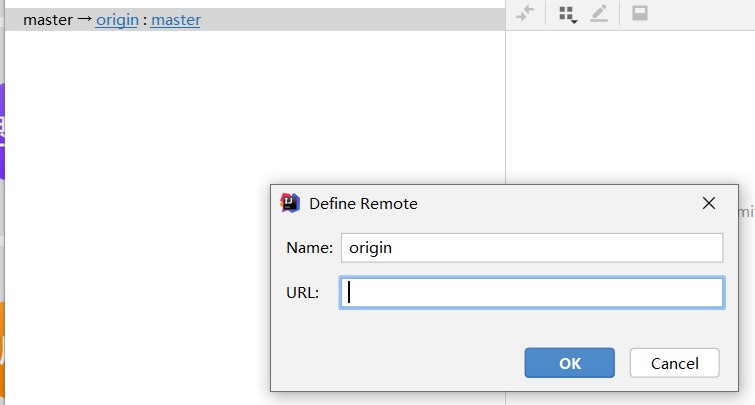Click the Define Remote title bar text
Viewport: 755px width, 405px height.
[x=363, y=203]
